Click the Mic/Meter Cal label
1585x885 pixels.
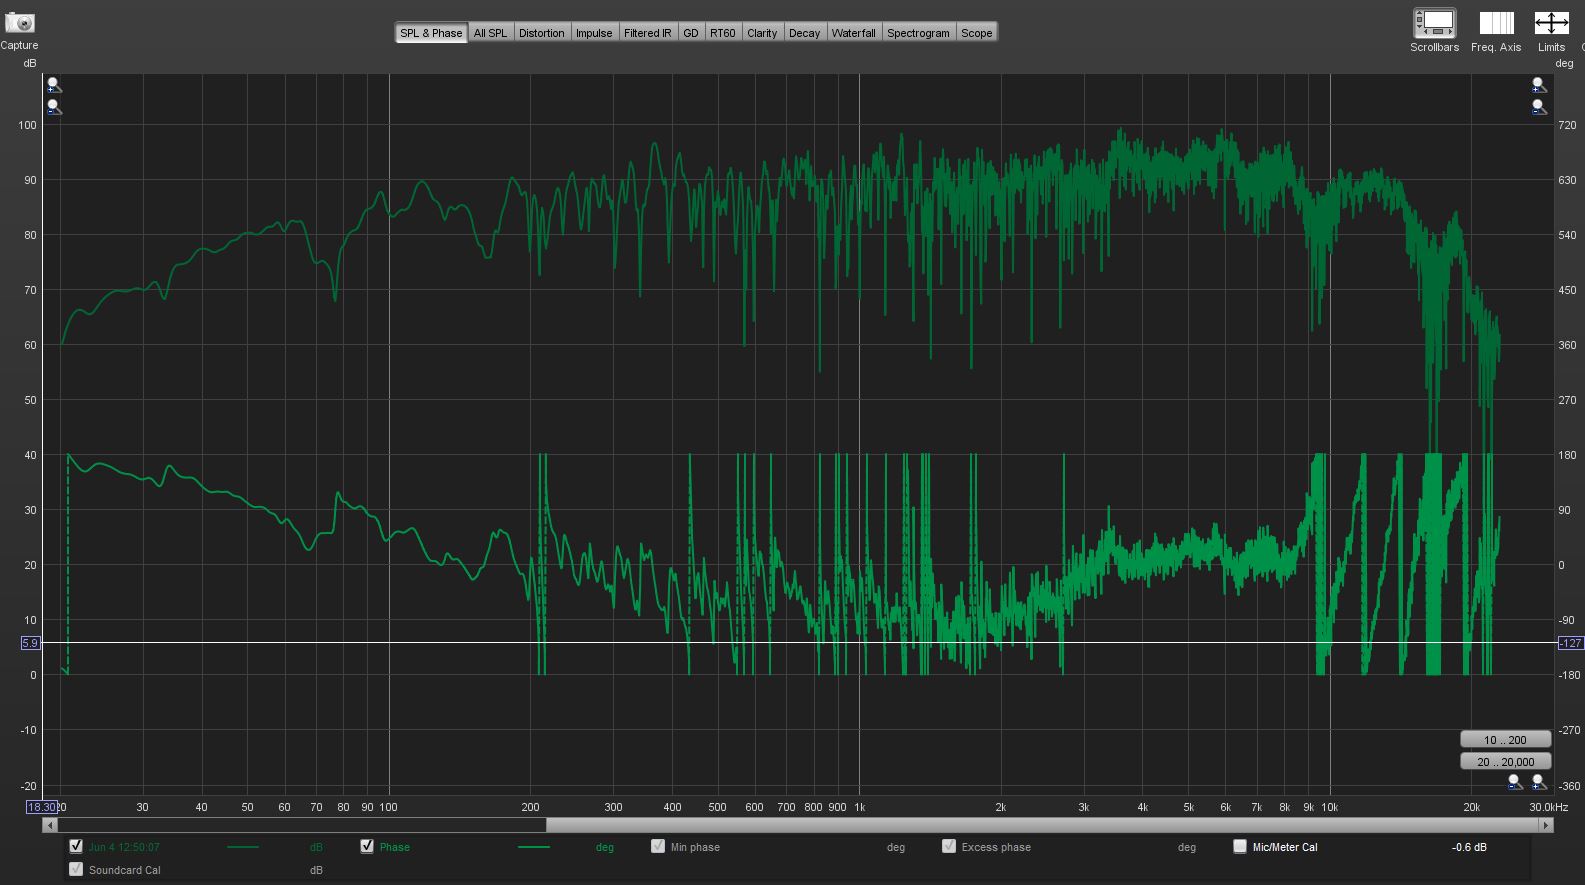click(x=1285, y=847)
